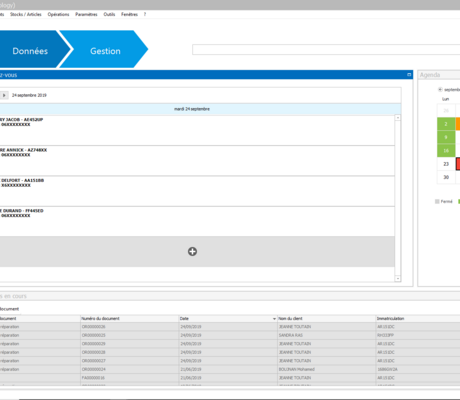Open the DELFORT - AA151BB appointment

tap(197, 191)
